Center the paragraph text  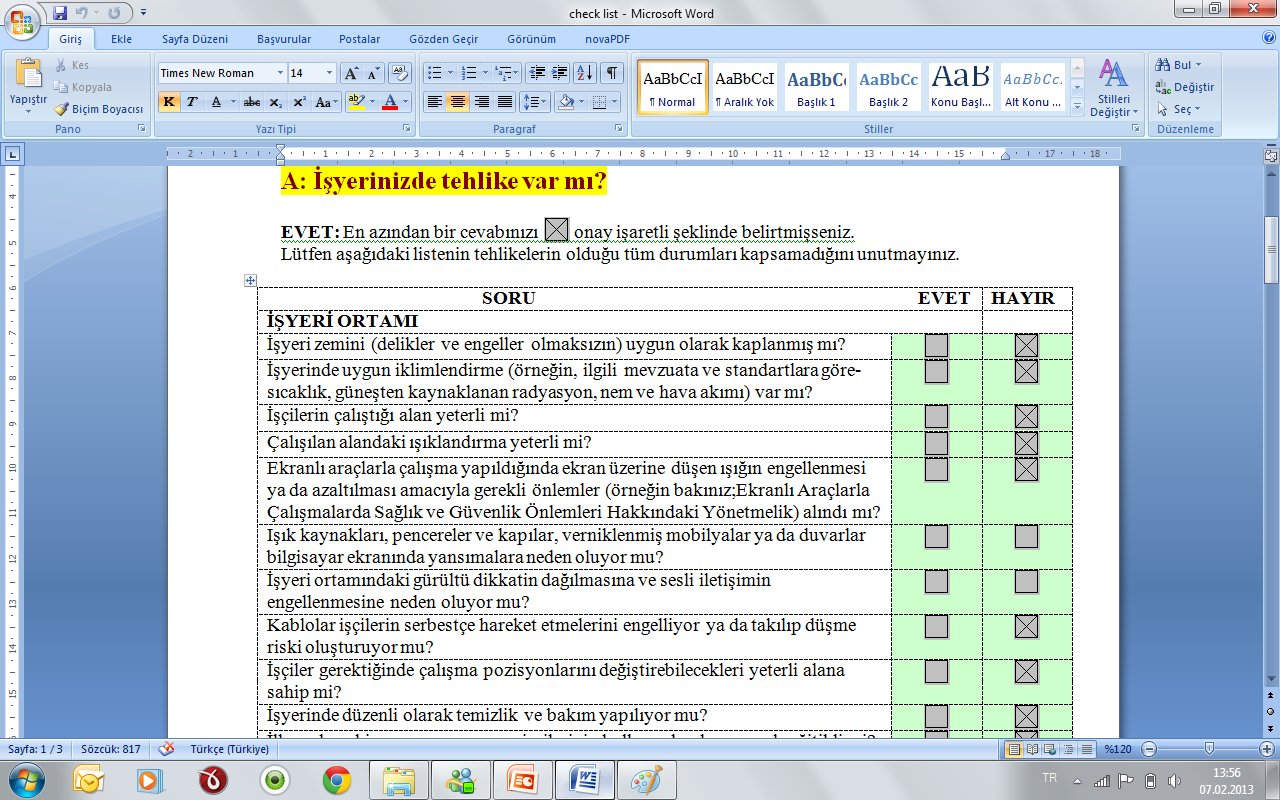tap(458, 102)
